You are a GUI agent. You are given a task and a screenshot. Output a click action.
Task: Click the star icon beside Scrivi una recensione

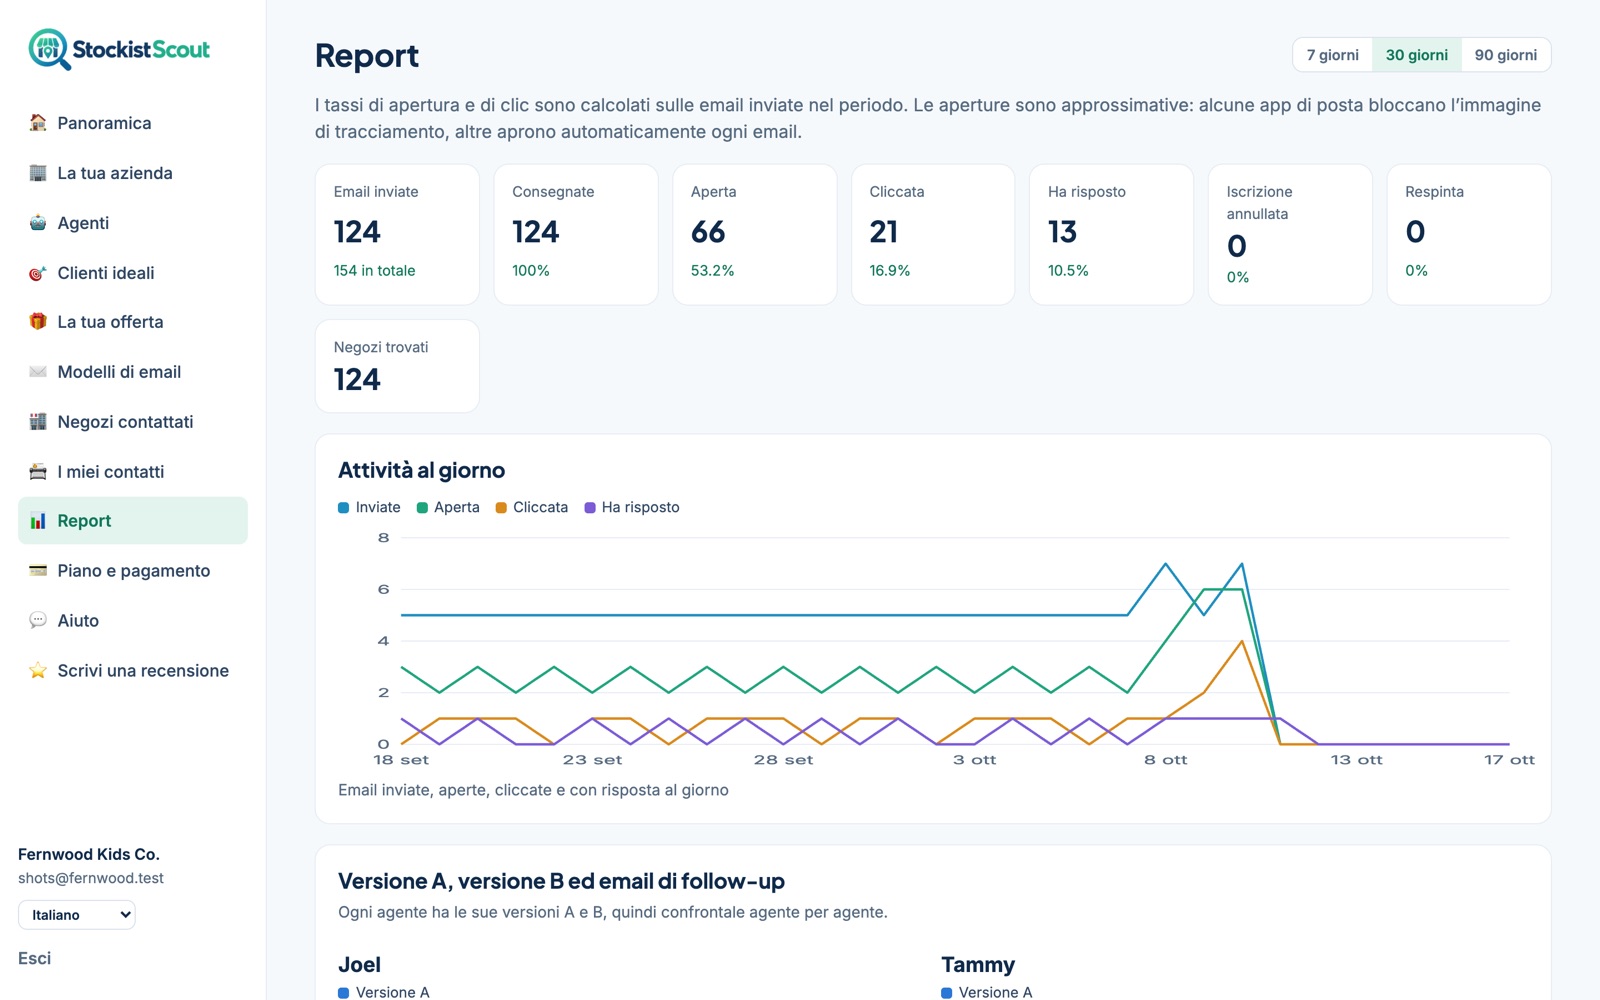tap(38, 671)
